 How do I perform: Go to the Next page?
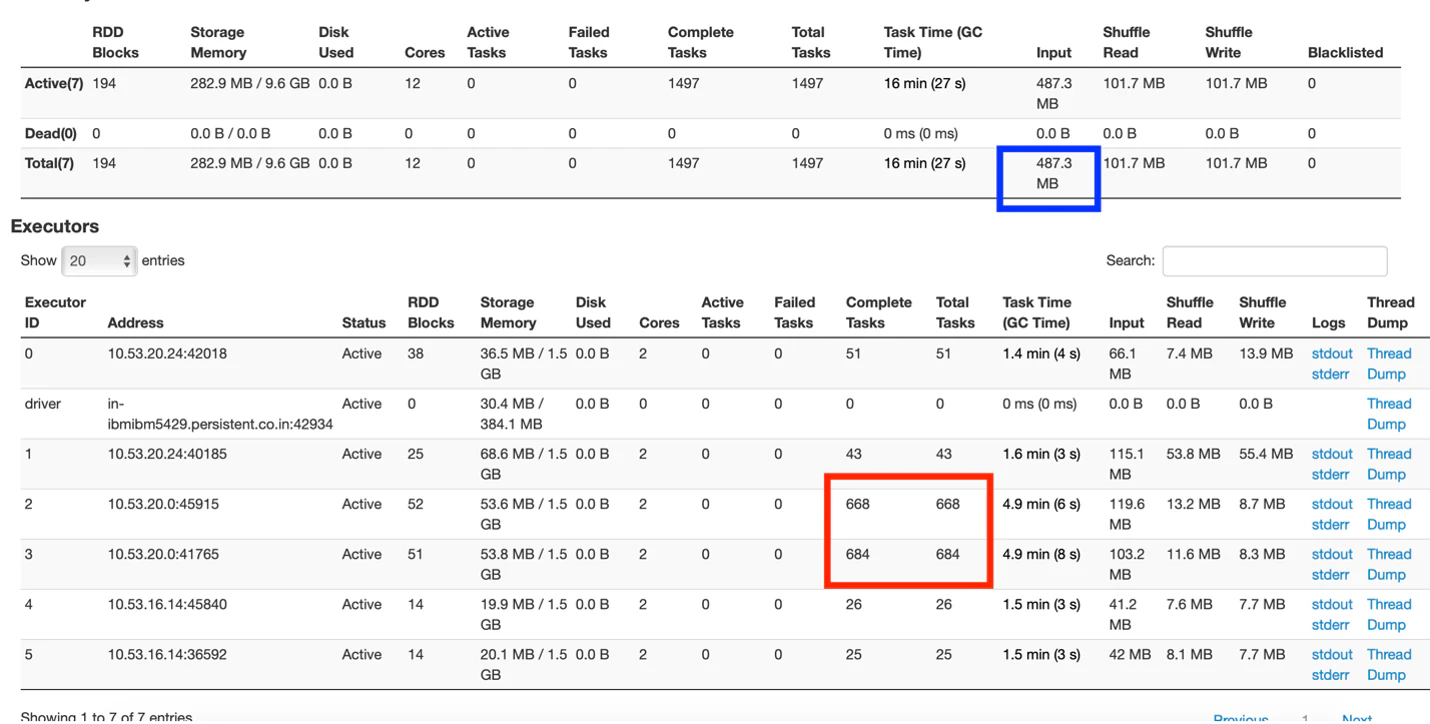tap(1357, 717)
